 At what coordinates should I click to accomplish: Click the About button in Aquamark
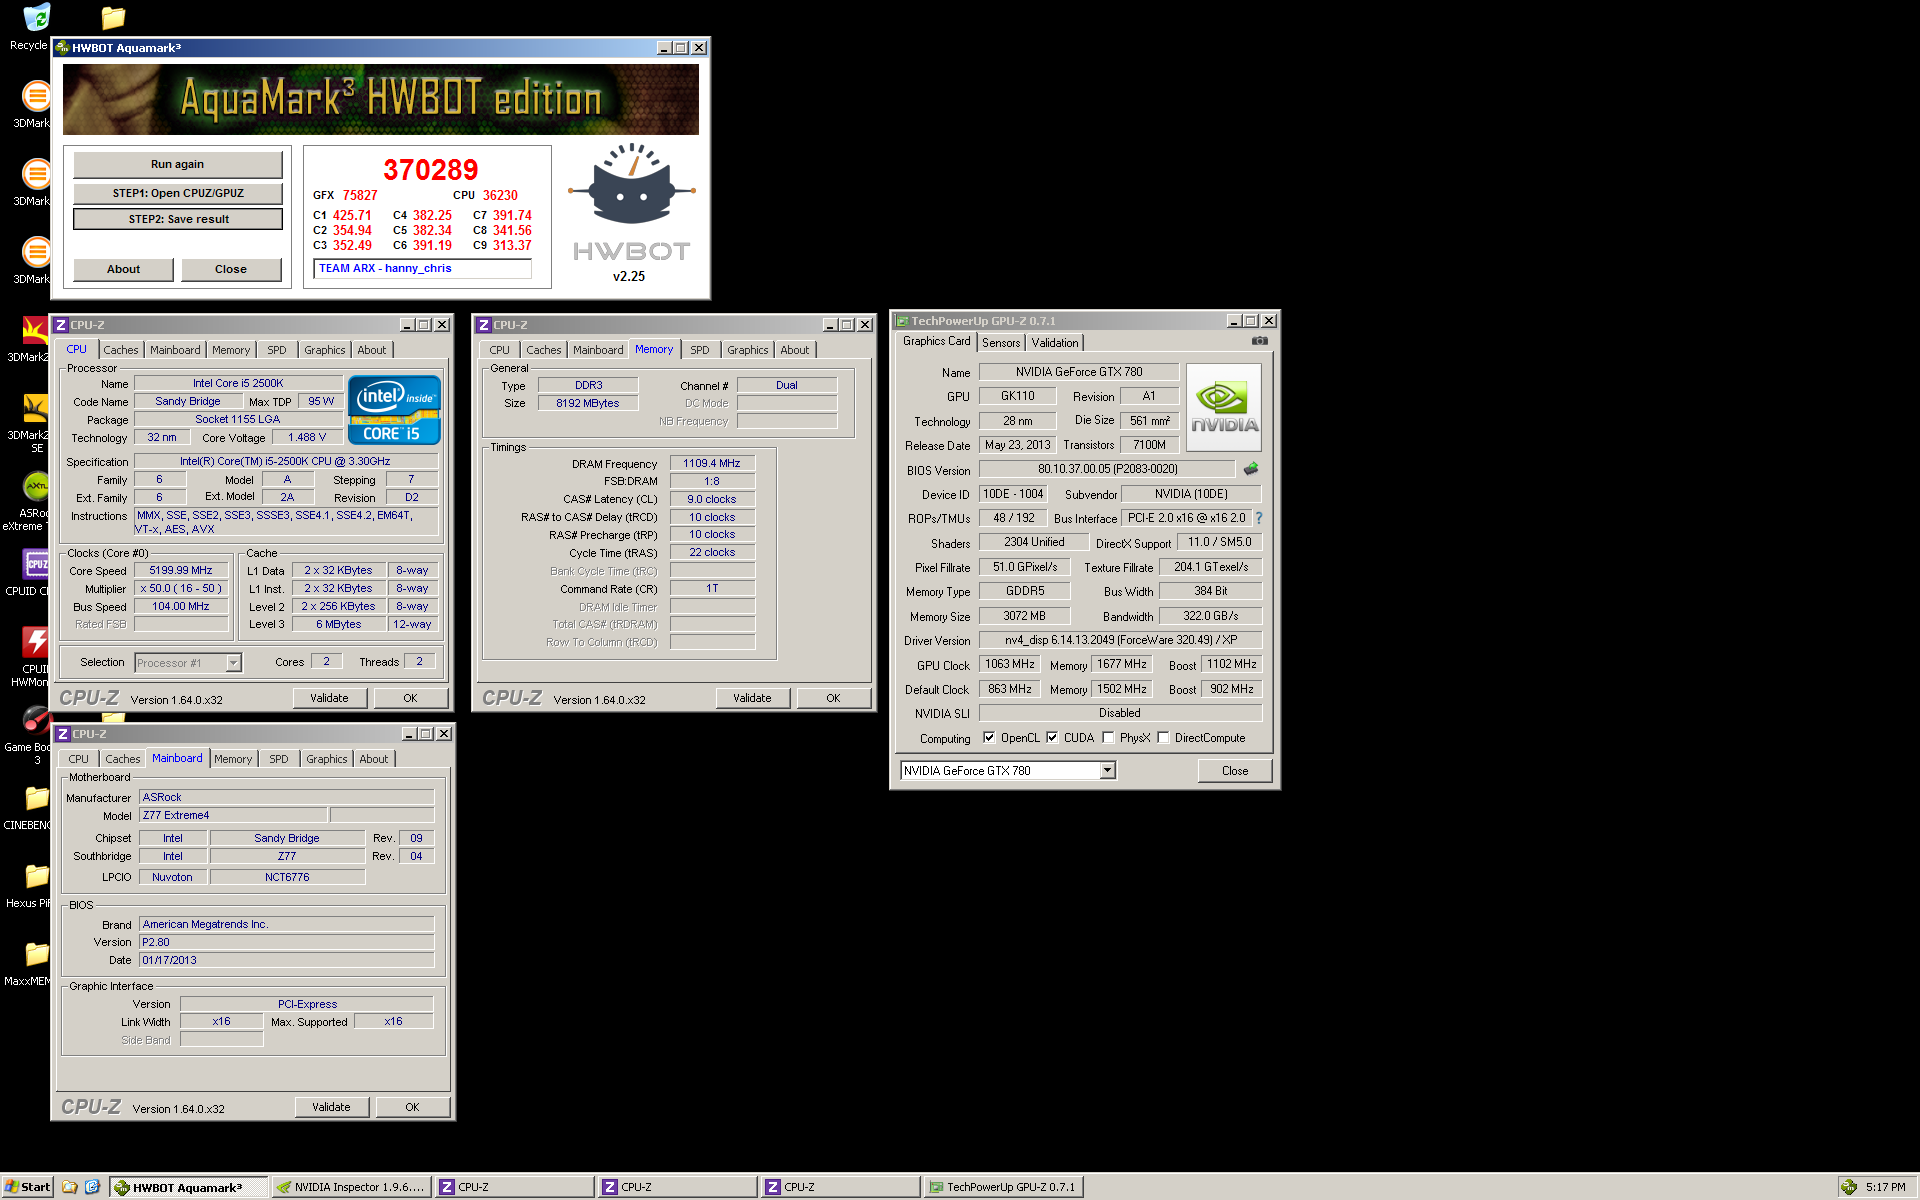(123, 269)
